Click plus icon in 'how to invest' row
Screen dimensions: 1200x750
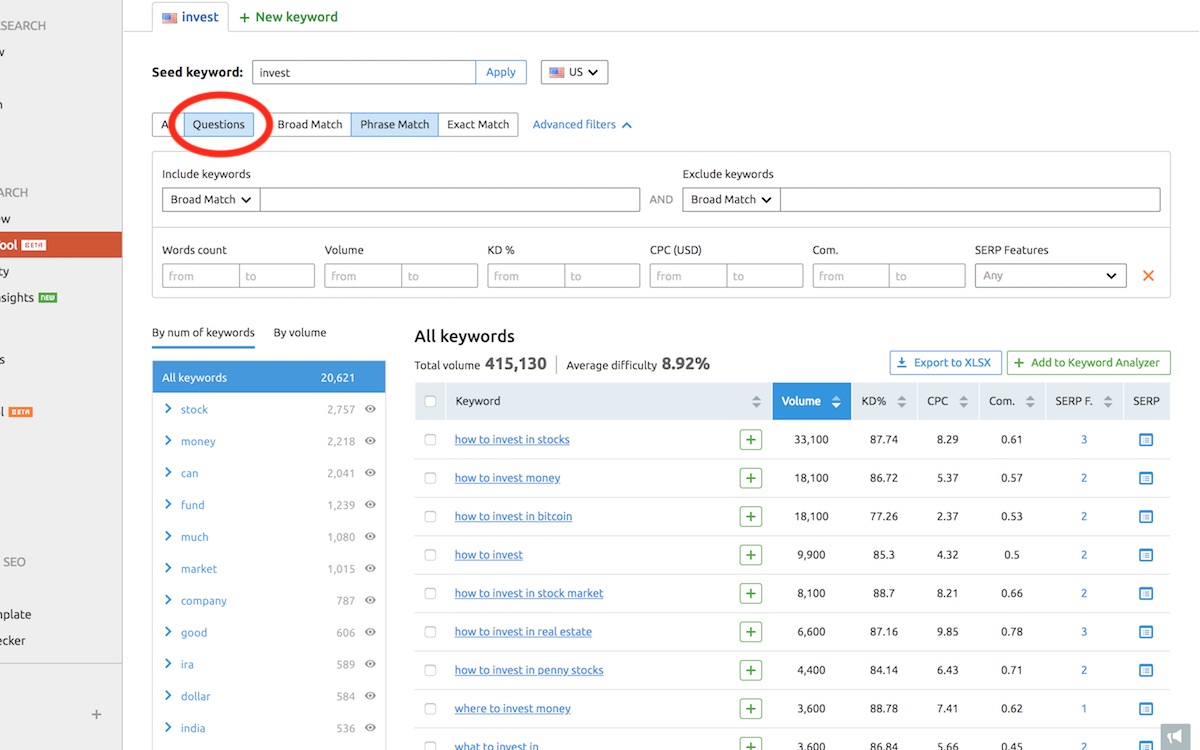point(750,555)
